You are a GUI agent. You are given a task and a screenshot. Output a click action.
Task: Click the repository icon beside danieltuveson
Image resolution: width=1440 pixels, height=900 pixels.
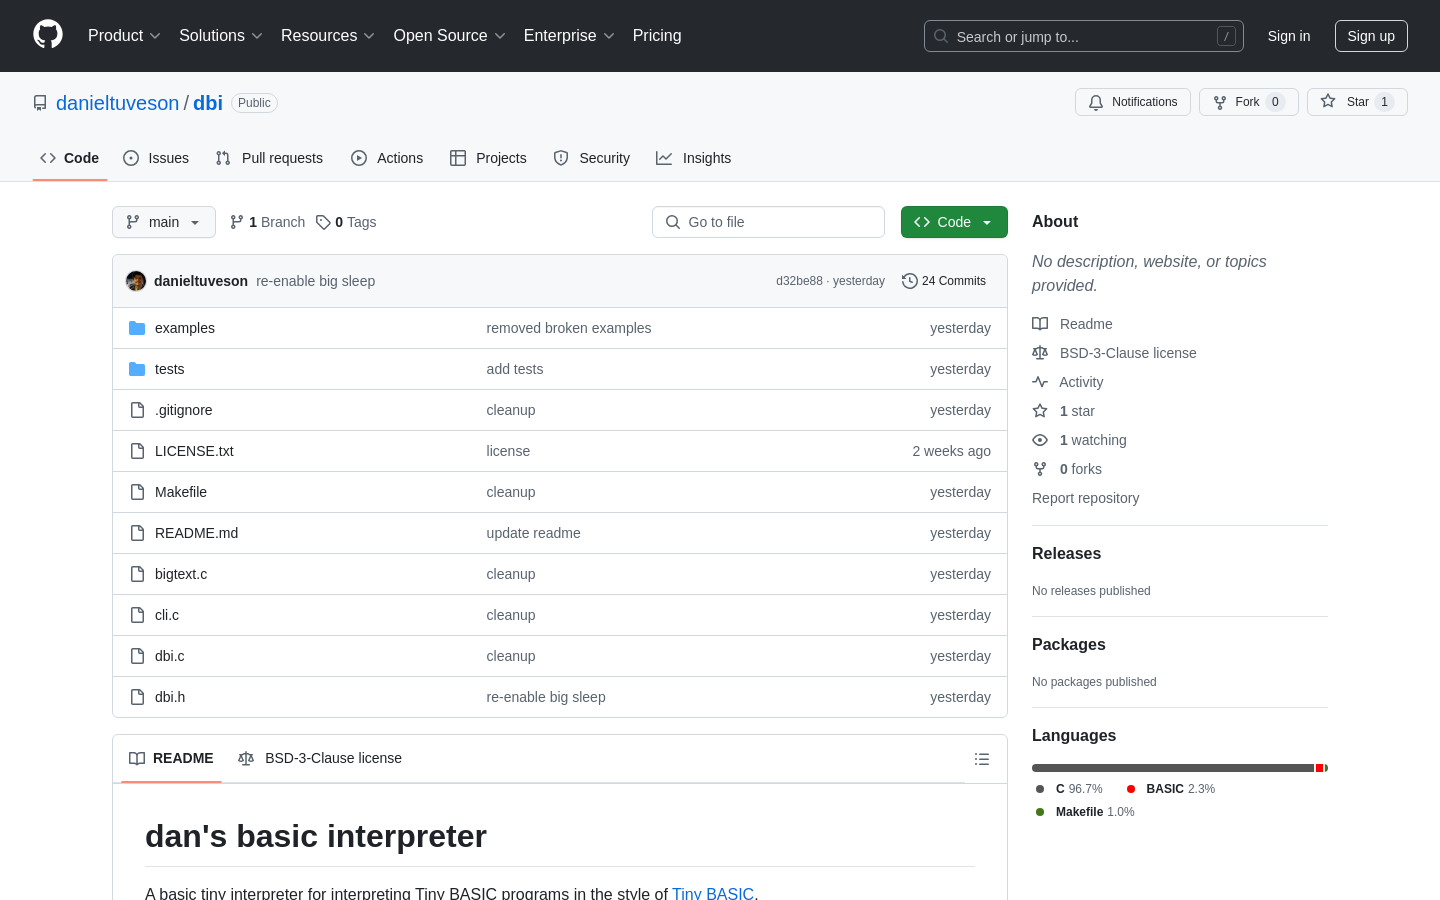click(40, 103)
